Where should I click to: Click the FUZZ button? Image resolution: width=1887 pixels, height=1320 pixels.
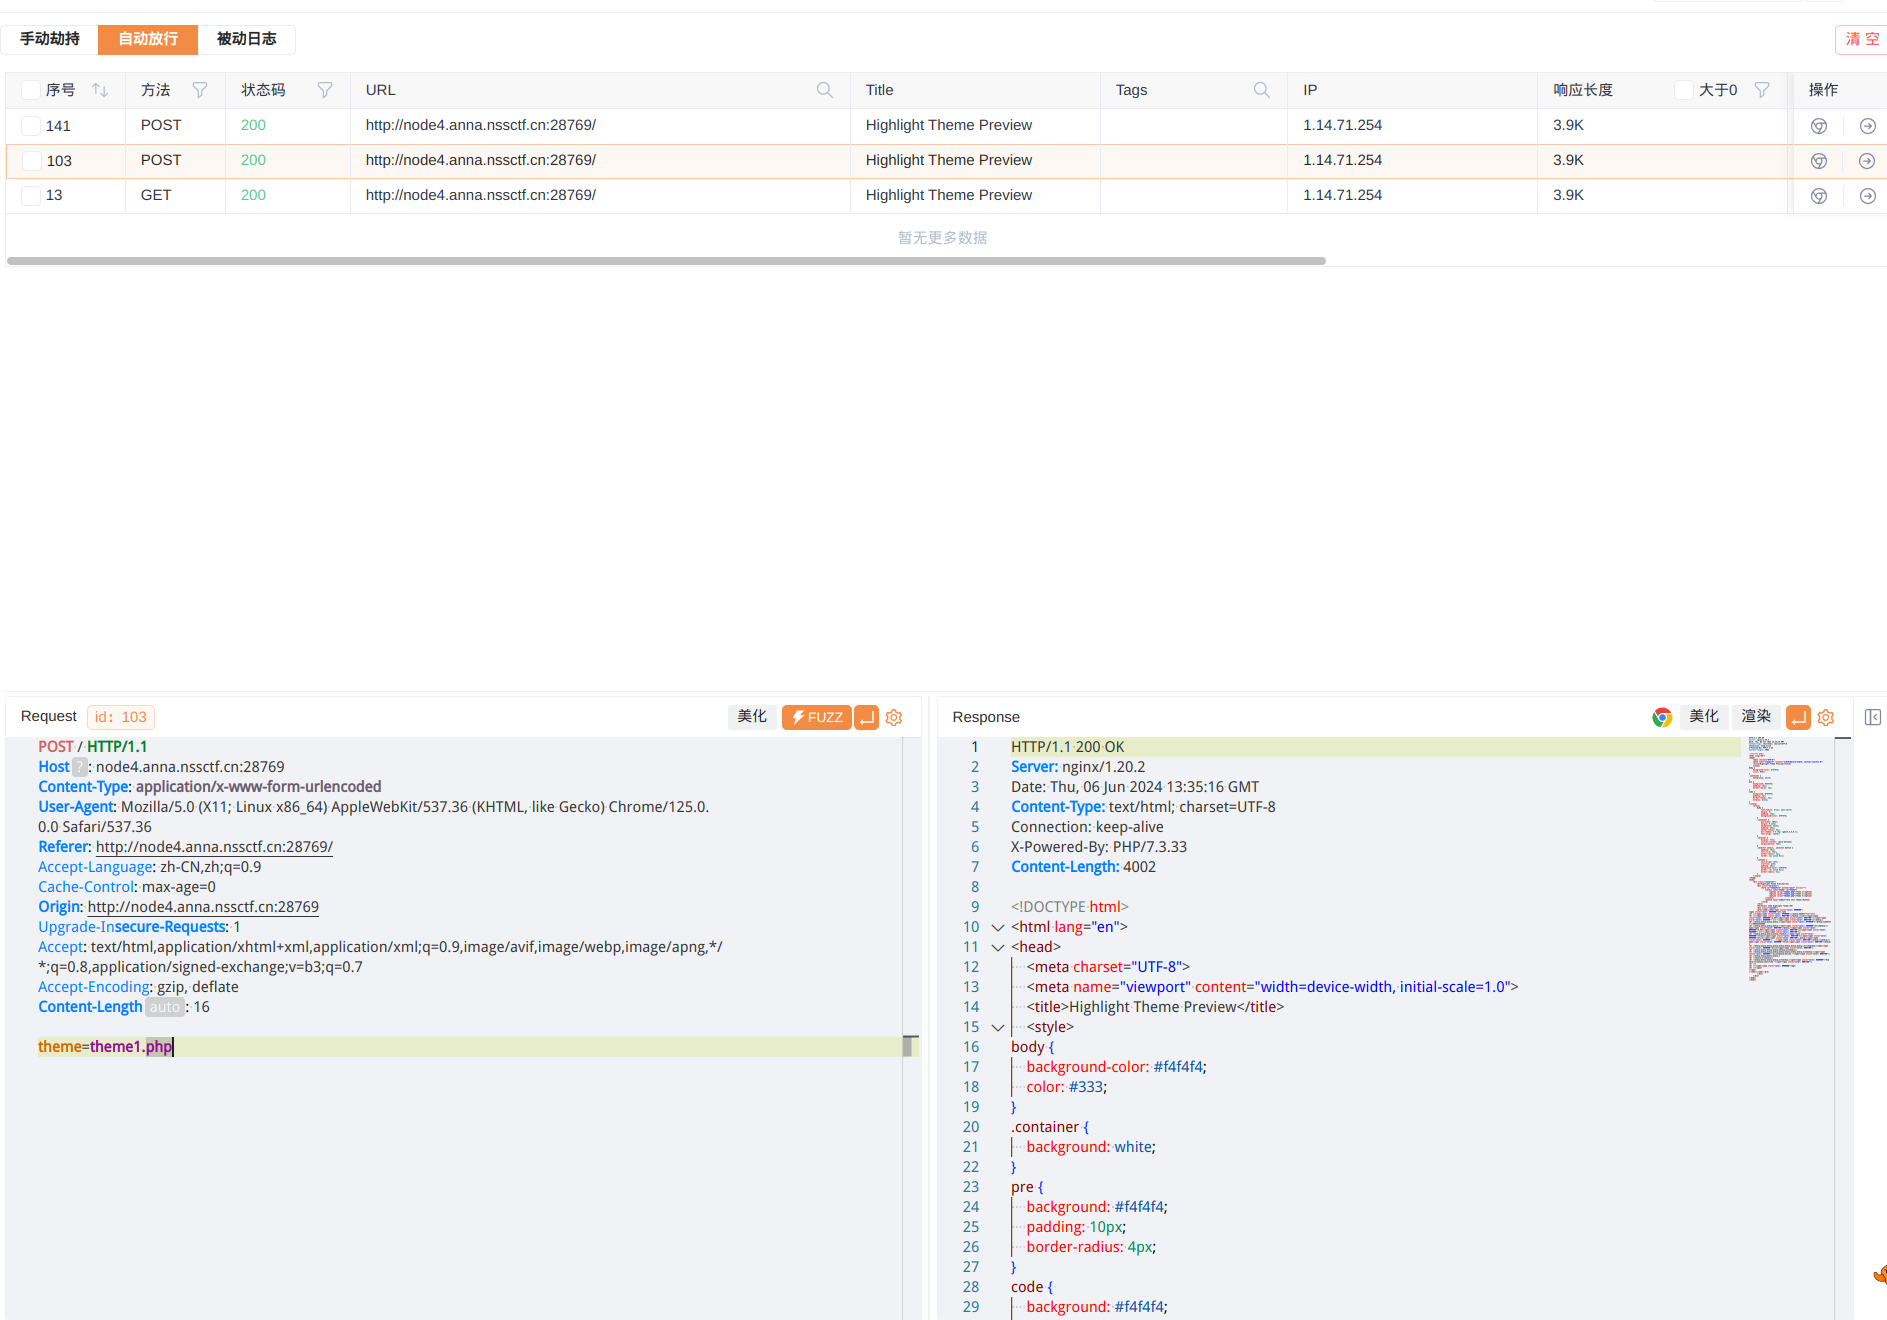click(816, 717)
